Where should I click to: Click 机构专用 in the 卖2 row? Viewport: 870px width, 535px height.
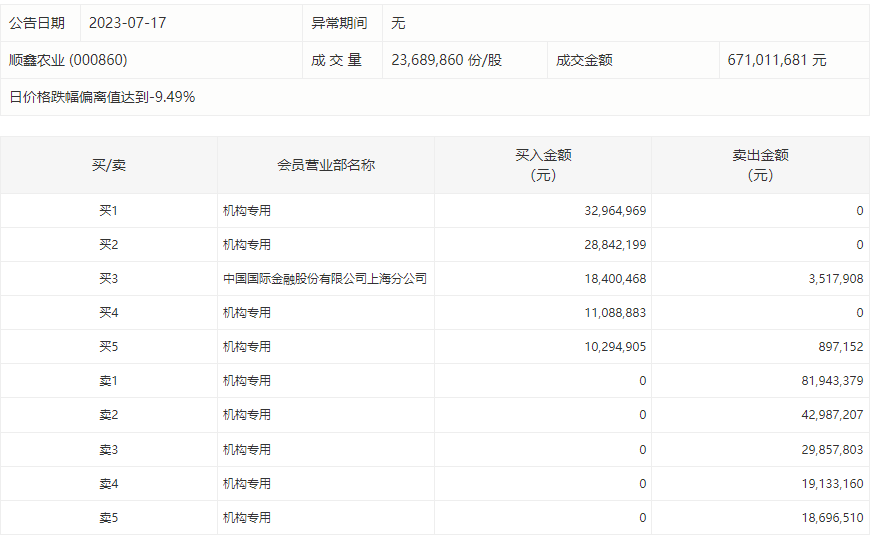point(247,415)
